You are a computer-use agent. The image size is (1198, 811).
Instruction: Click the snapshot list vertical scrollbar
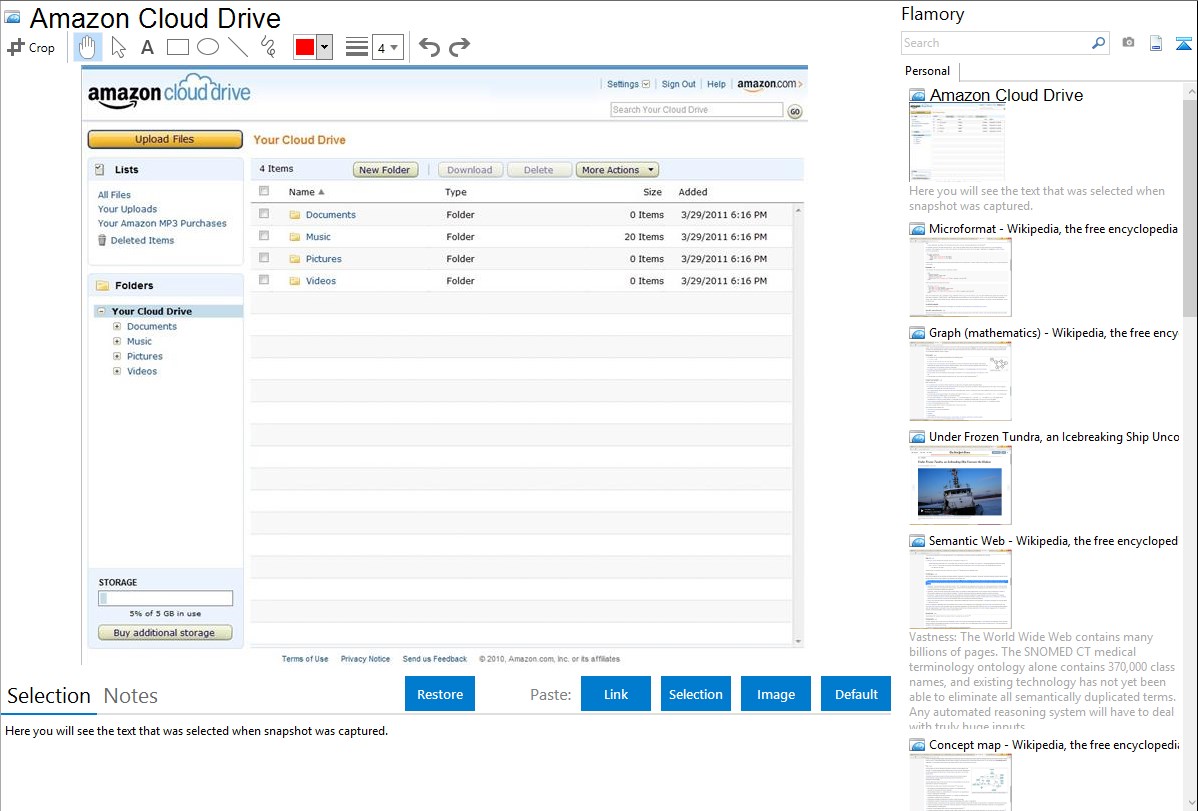coord(1190,206)
